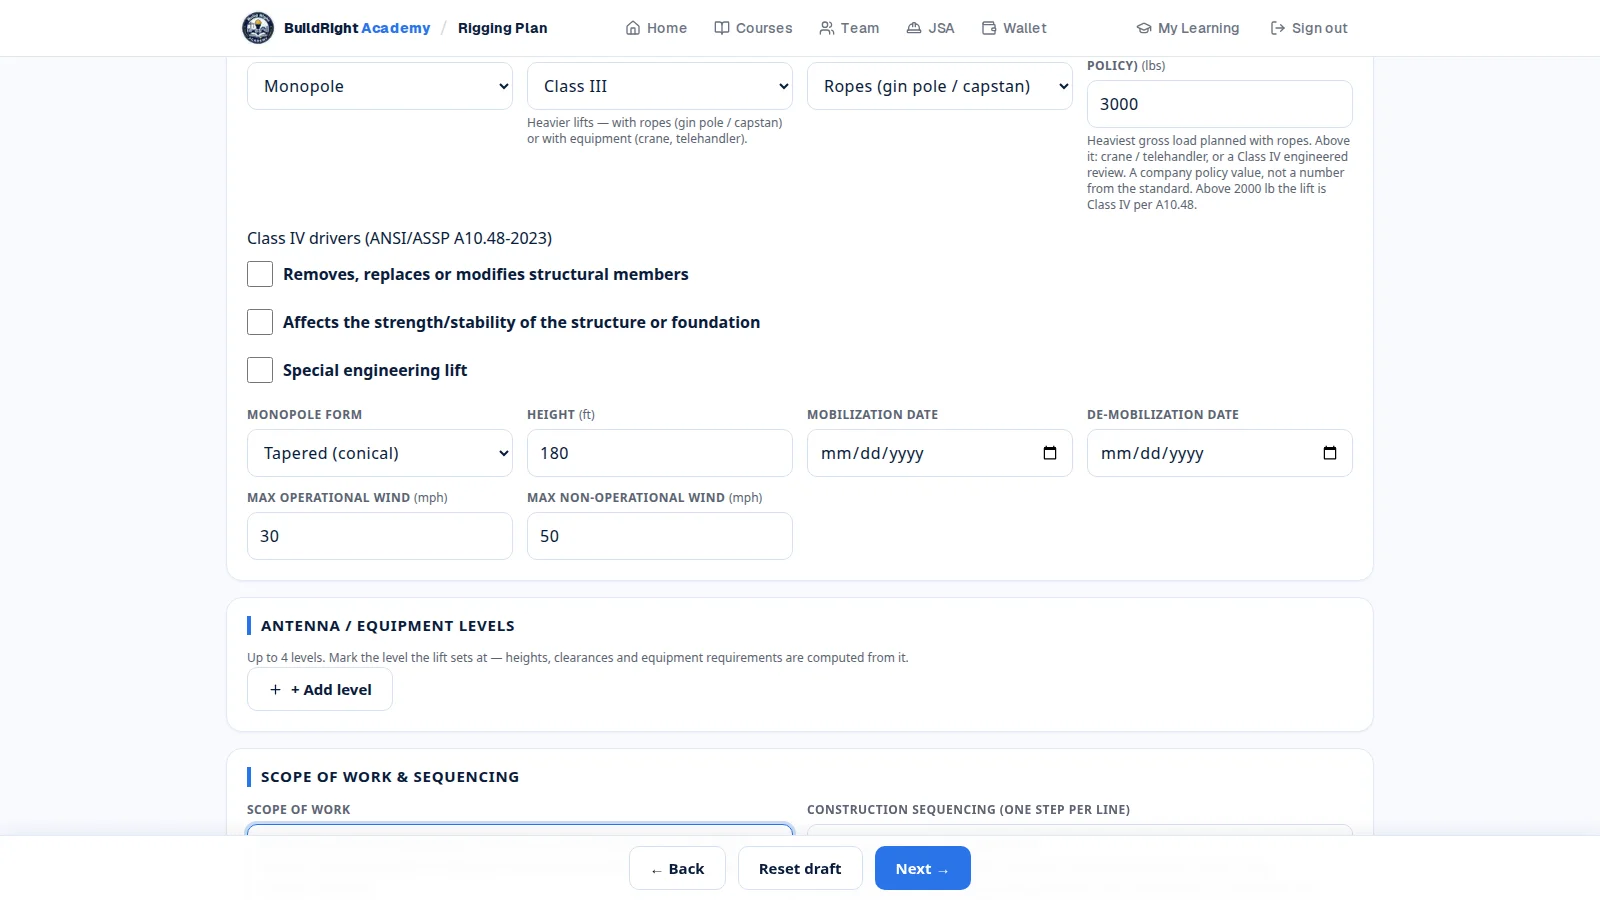
Task: Select the Rigging Plan breadcrumb item
Action: [x=503, y=28]
